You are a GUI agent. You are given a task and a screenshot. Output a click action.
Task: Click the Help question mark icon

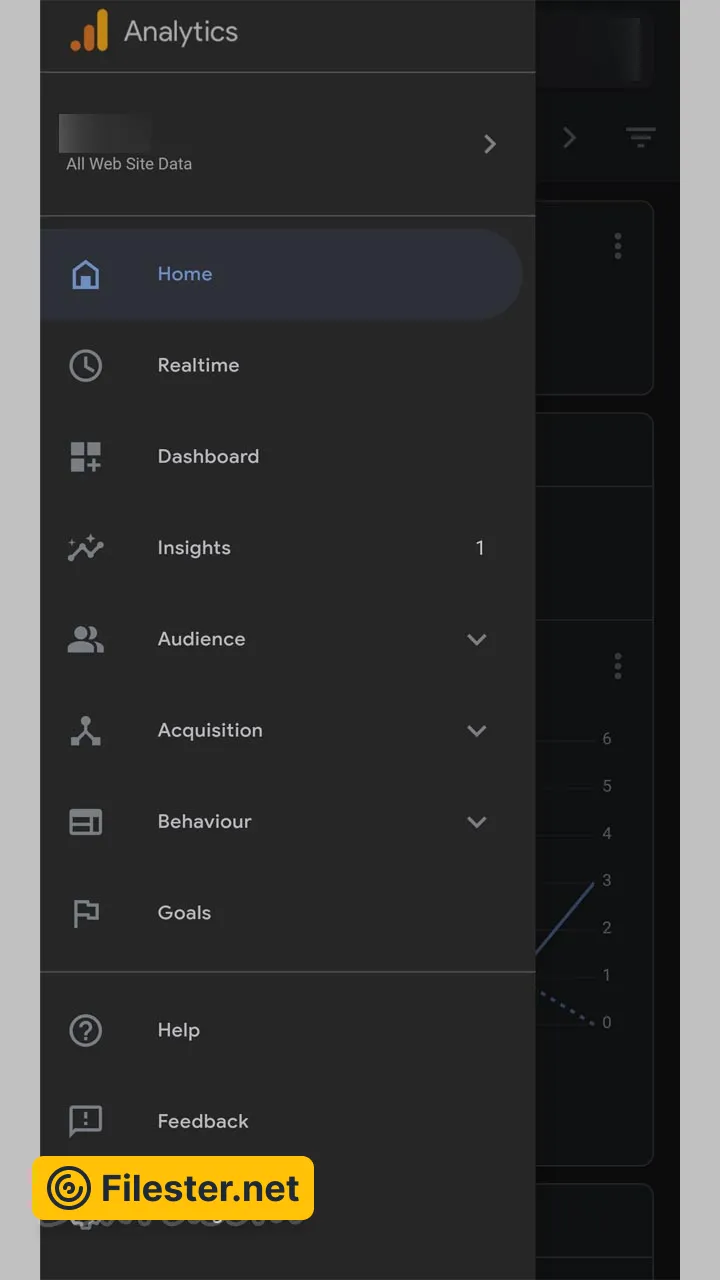pos(86,1030)
